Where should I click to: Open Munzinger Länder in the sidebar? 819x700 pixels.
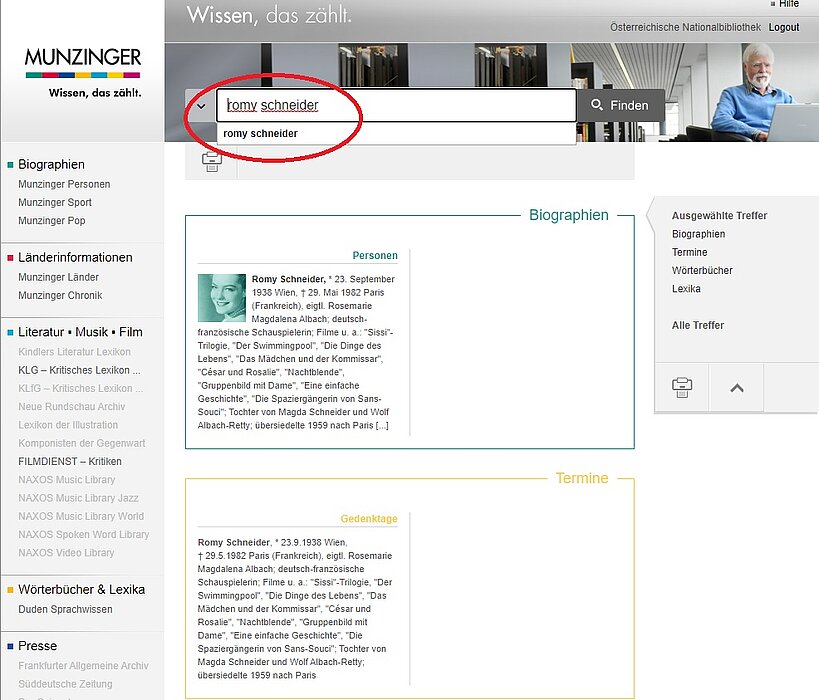click(58, 277)
